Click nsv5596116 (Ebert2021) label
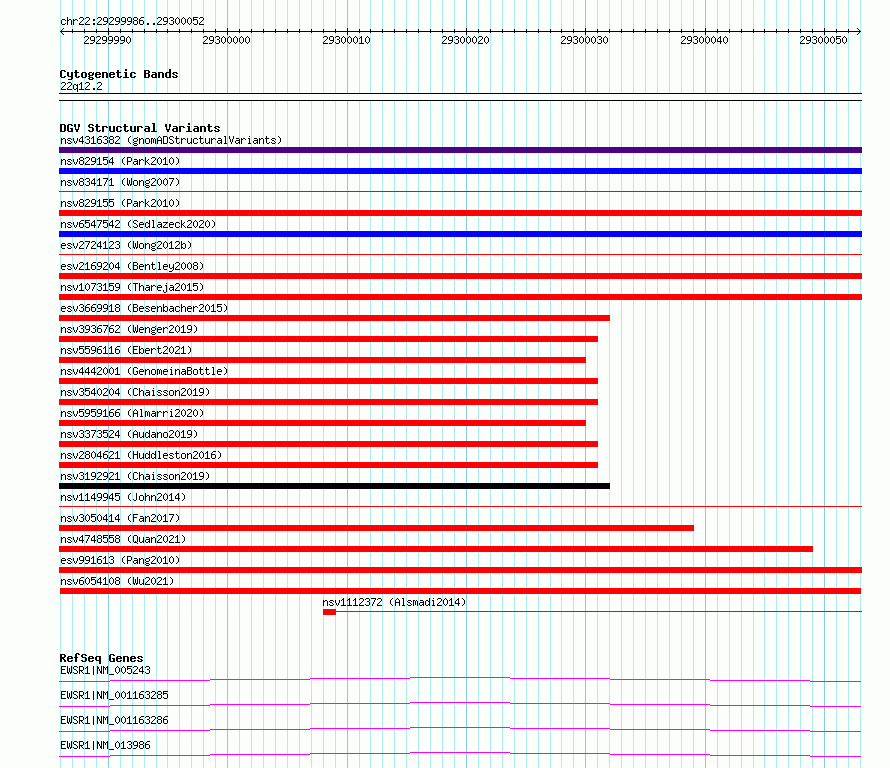Image resolution: width=890 pixels, height=768 pixels. [126, 350]
